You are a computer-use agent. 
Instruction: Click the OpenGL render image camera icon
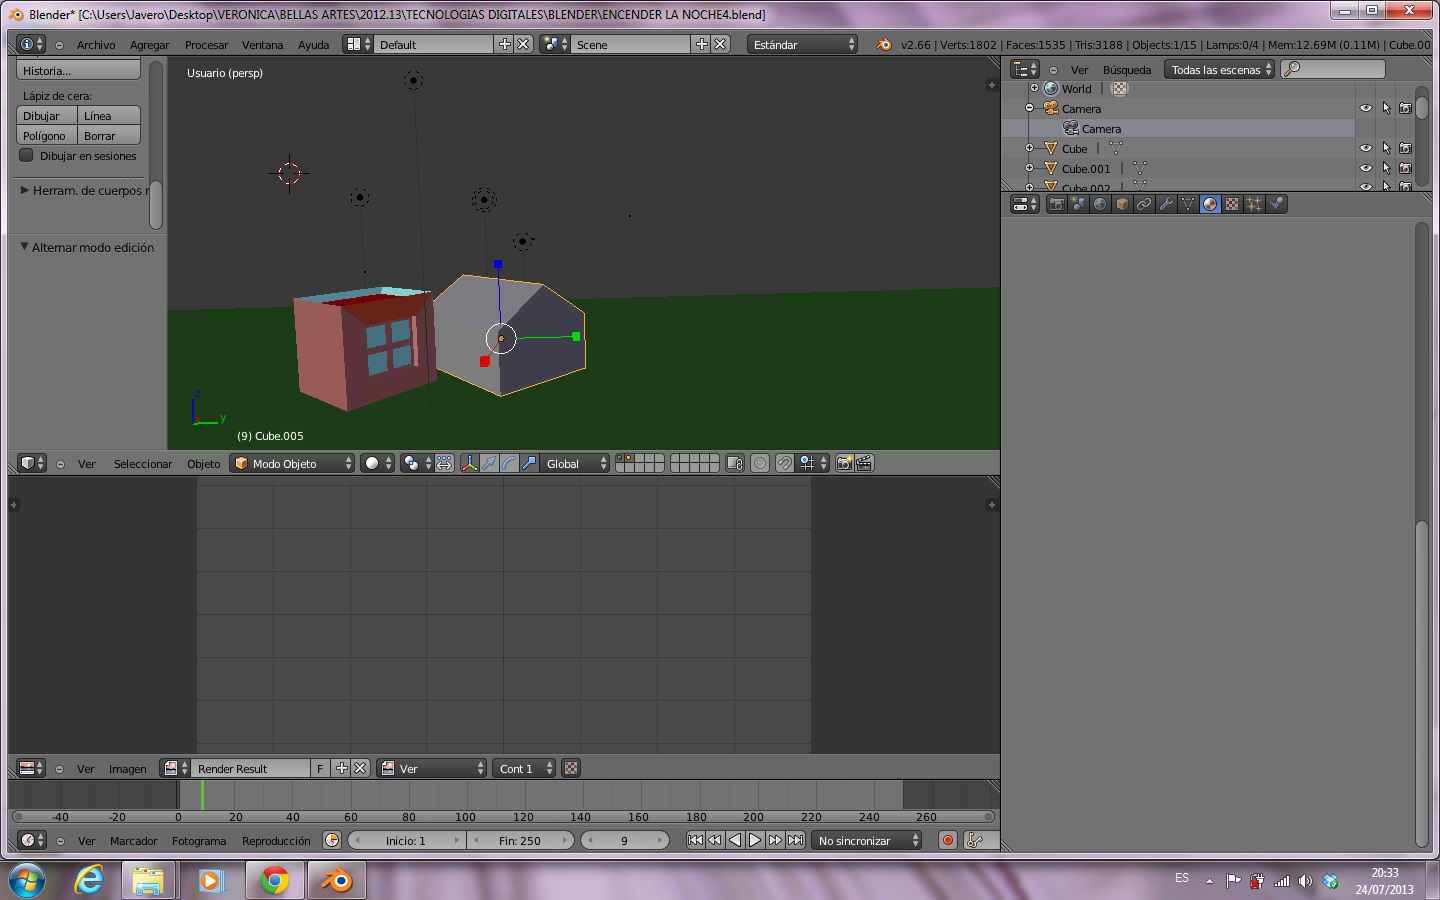point(844,463)
